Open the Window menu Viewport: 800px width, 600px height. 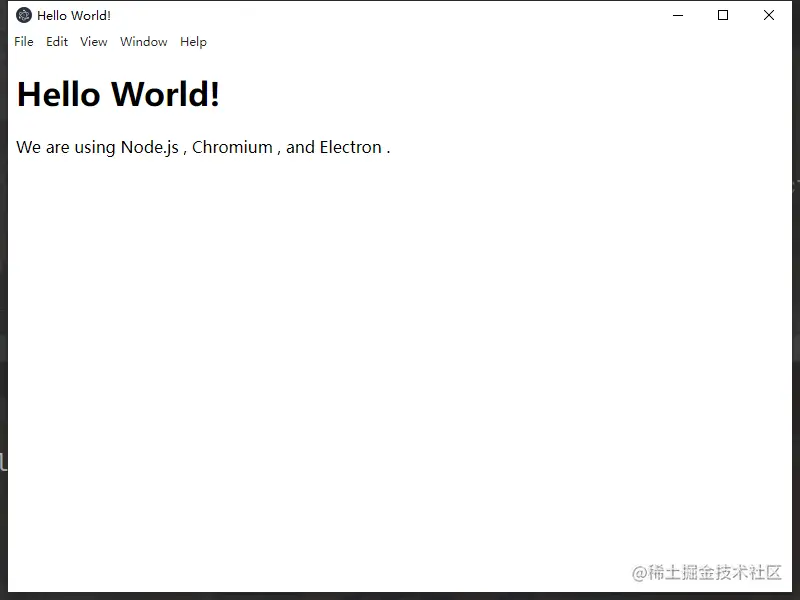(144, 42)
